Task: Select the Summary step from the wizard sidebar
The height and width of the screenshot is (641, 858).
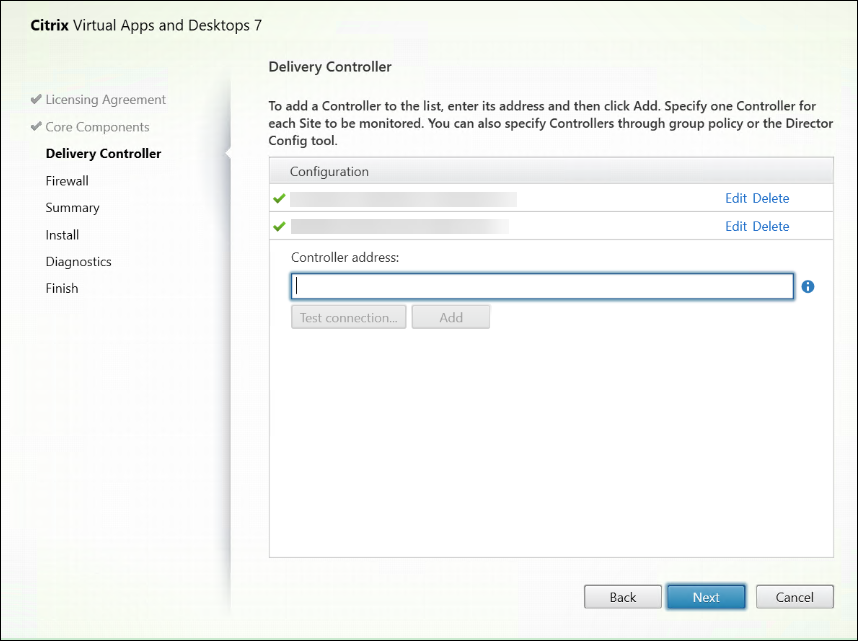Action: pos(71,207)
